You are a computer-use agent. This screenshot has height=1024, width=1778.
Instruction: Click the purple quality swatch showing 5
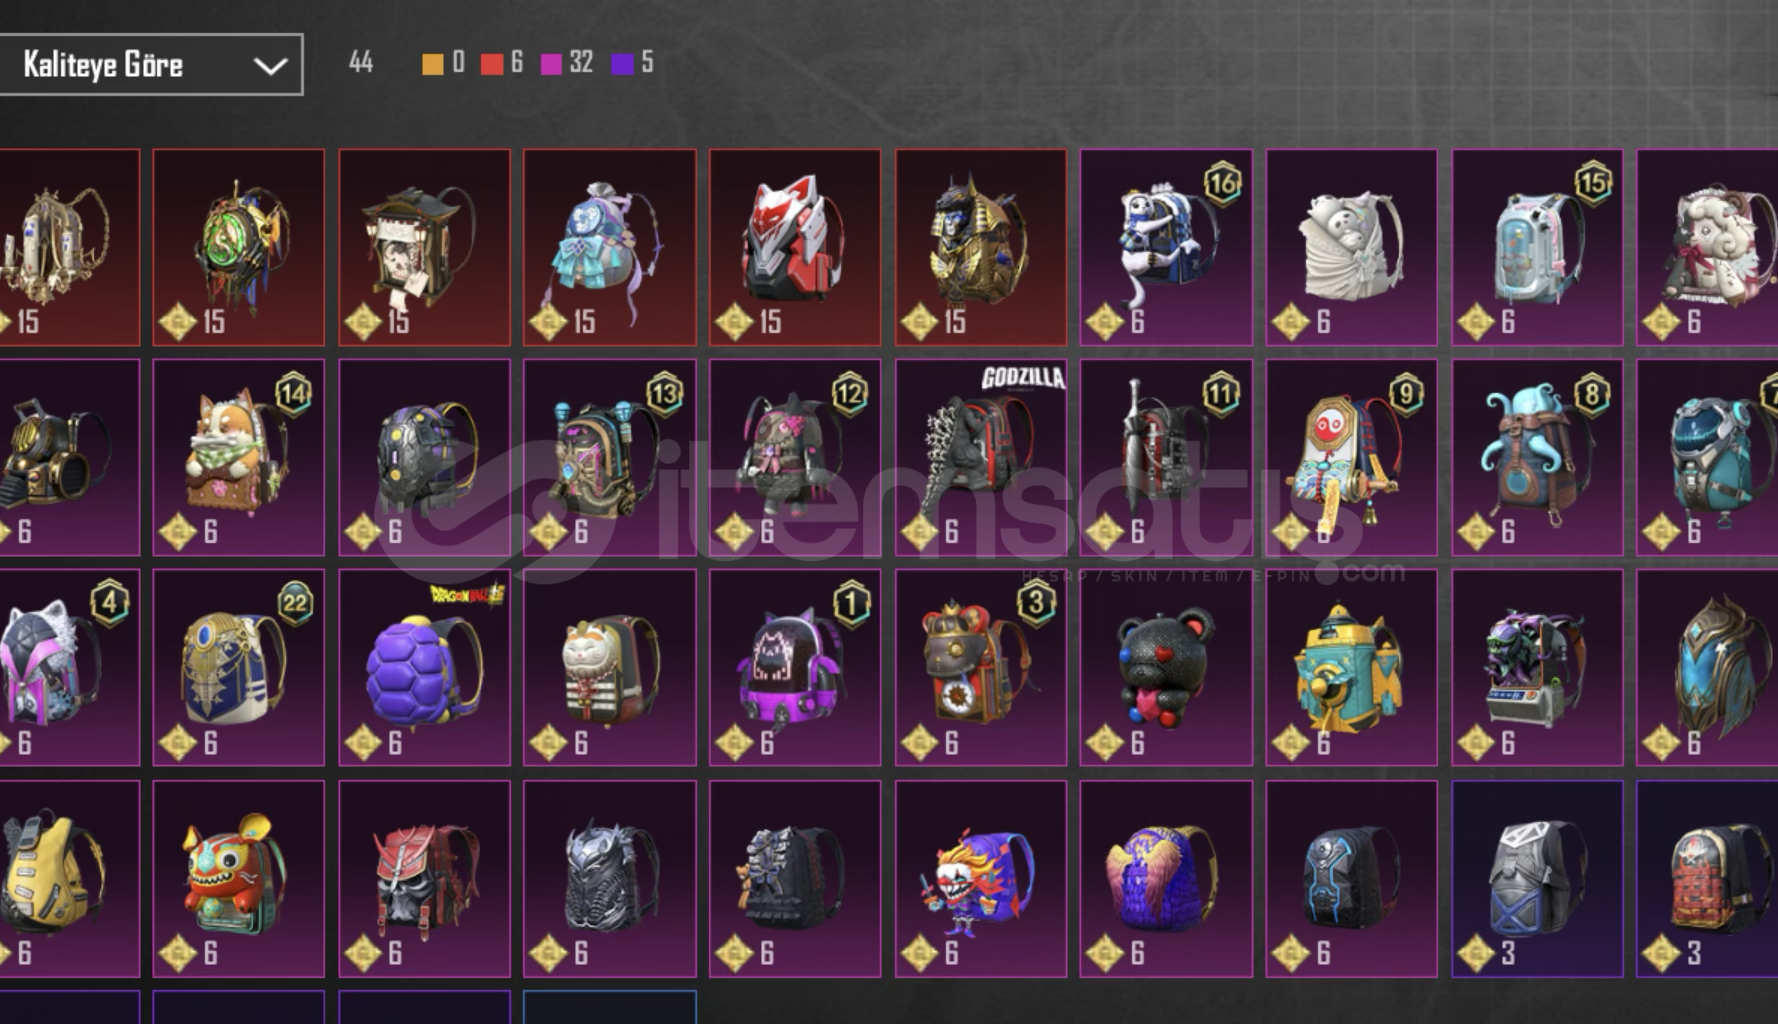coord(622,64)
